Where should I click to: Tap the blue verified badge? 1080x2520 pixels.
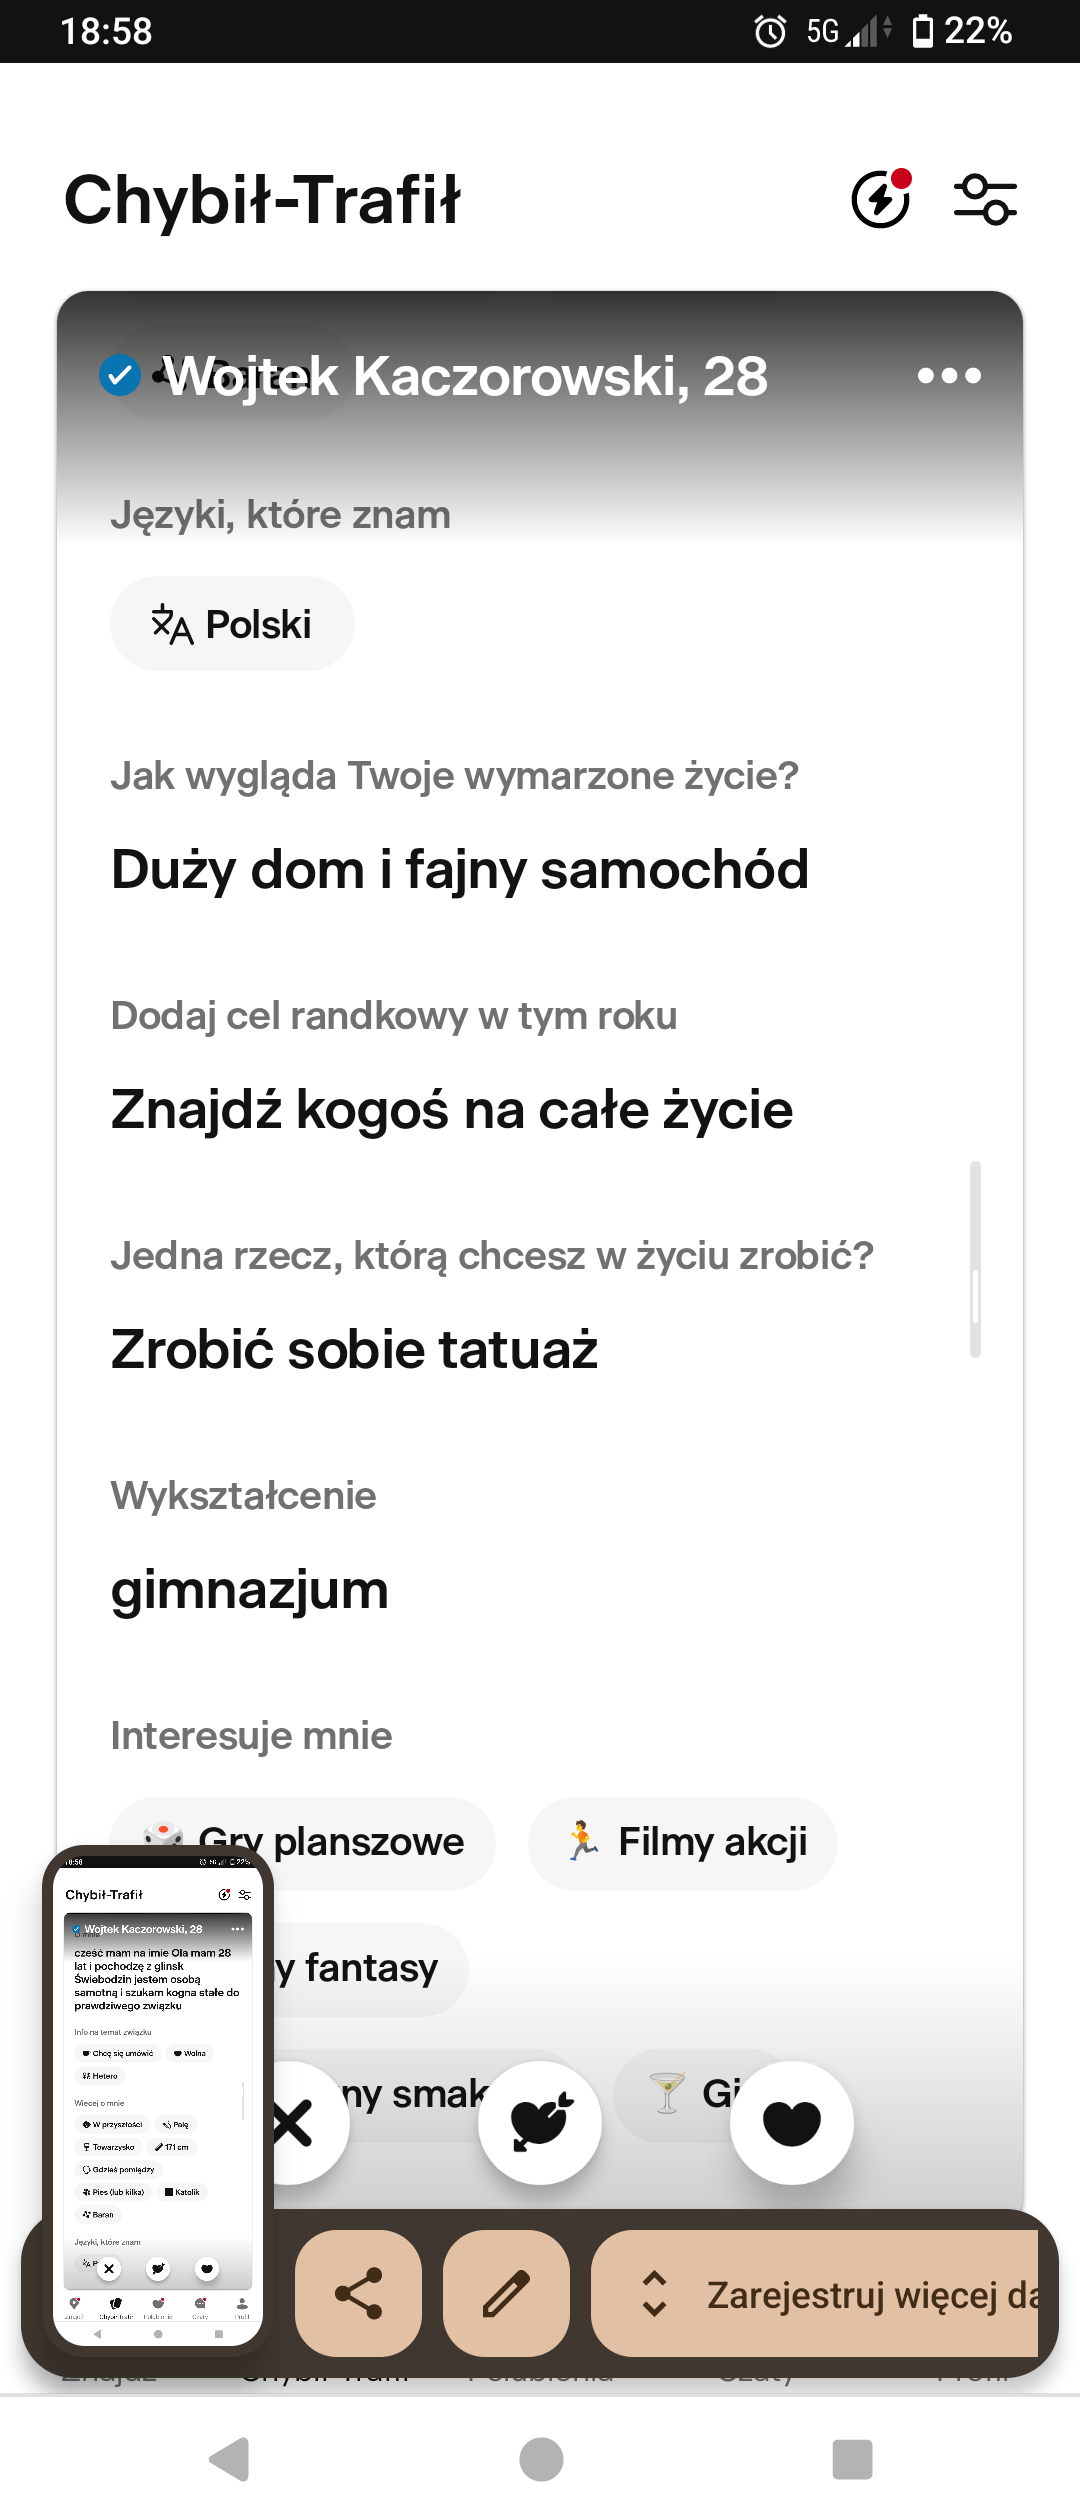tap(120, 376)
